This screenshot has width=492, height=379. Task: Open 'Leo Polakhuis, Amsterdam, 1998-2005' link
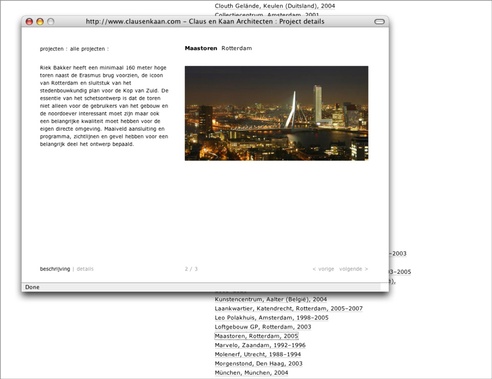coord(272,318)
